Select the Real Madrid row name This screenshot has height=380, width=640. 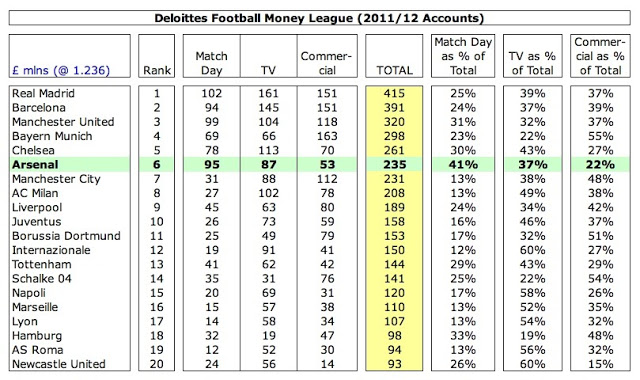(43, 93)
